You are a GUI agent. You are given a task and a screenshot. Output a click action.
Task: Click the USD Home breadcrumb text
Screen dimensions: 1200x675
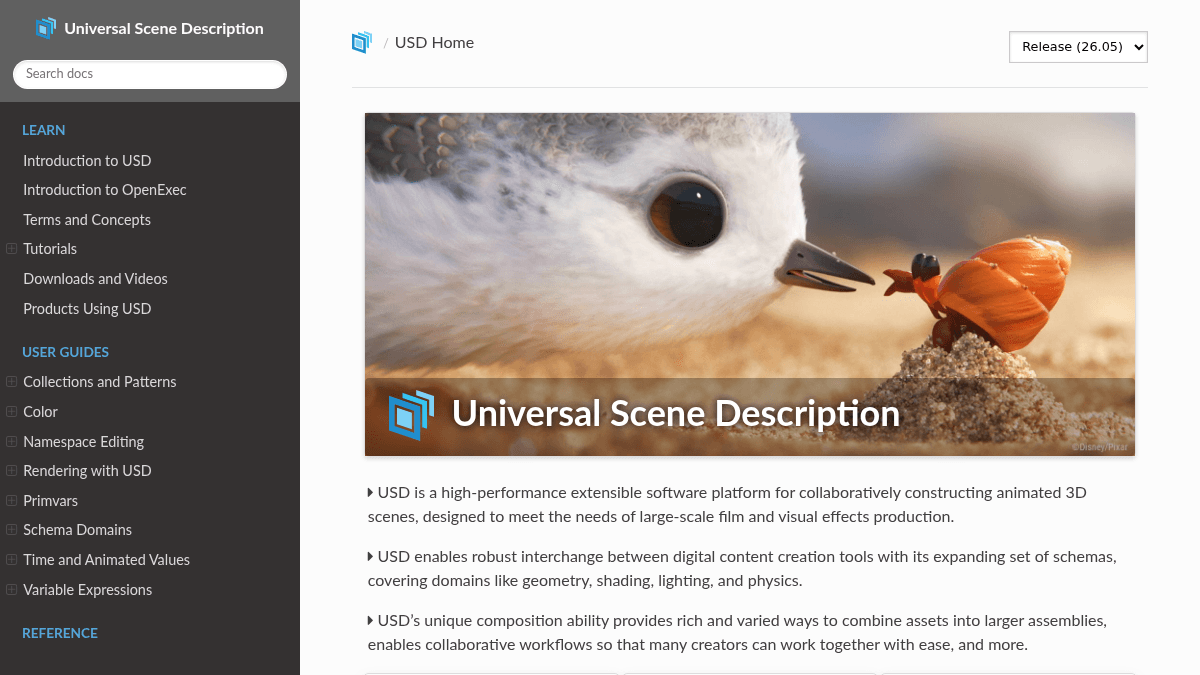[434, 43]
